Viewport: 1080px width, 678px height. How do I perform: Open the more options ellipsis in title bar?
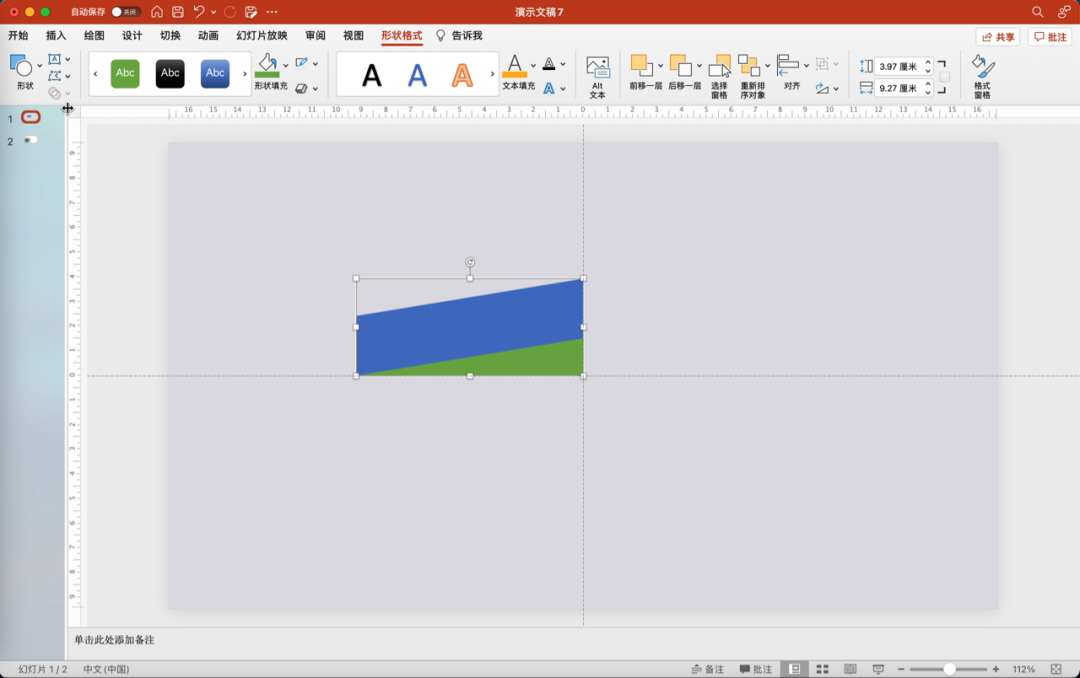[272, 12]
